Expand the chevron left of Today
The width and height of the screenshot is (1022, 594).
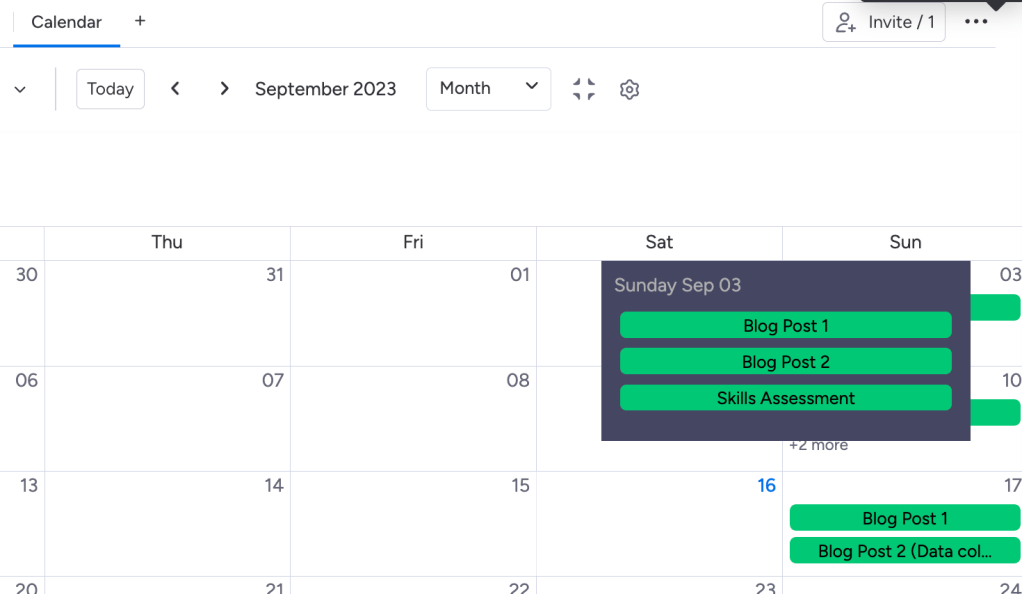point(20,90)
